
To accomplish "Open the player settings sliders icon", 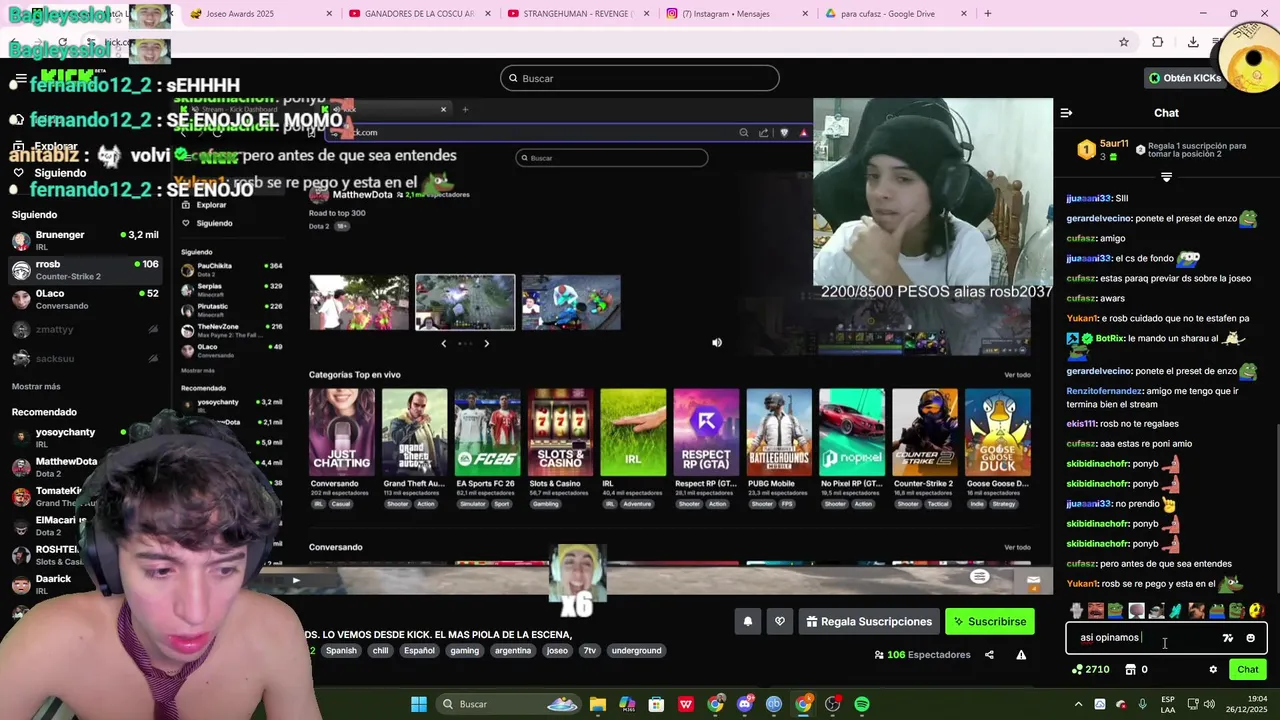I will click(980, 577).
